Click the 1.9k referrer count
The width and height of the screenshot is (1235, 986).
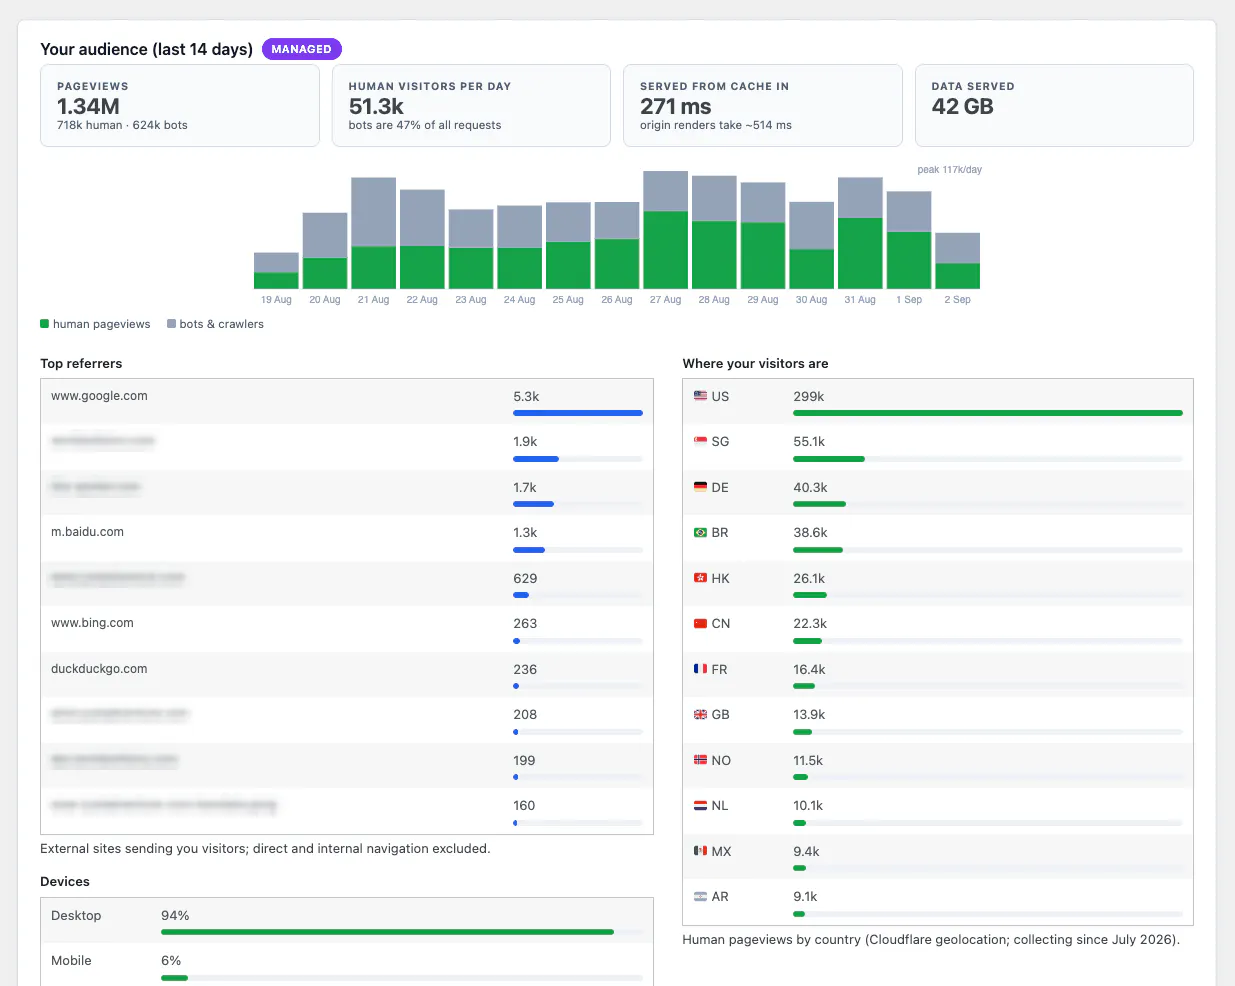(525, 441)
